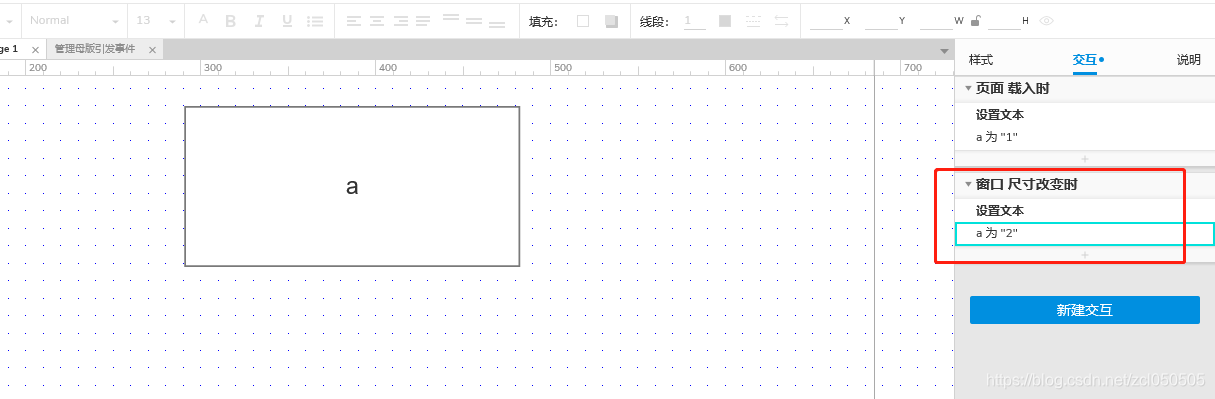Viewport: 1215px width, 399px height.
Task: Center text horizontally
Action: coord(377,20)
